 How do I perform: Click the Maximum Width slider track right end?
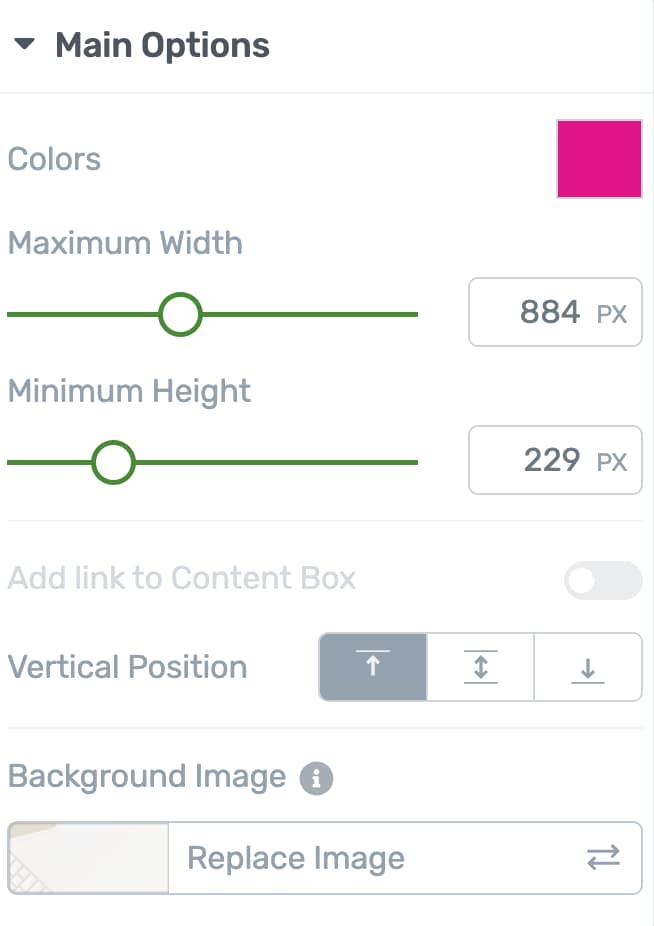[410, 314]
